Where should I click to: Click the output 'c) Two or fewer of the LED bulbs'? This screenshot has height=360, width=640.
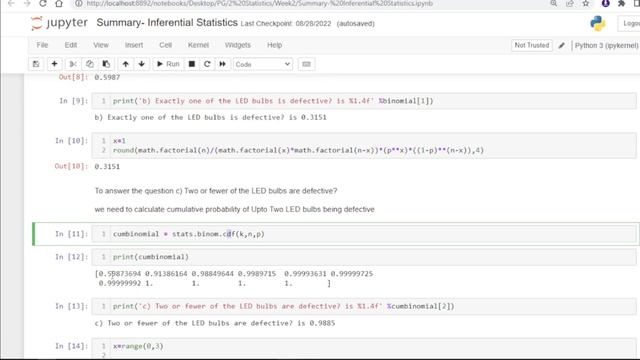(x=215, y=323)
